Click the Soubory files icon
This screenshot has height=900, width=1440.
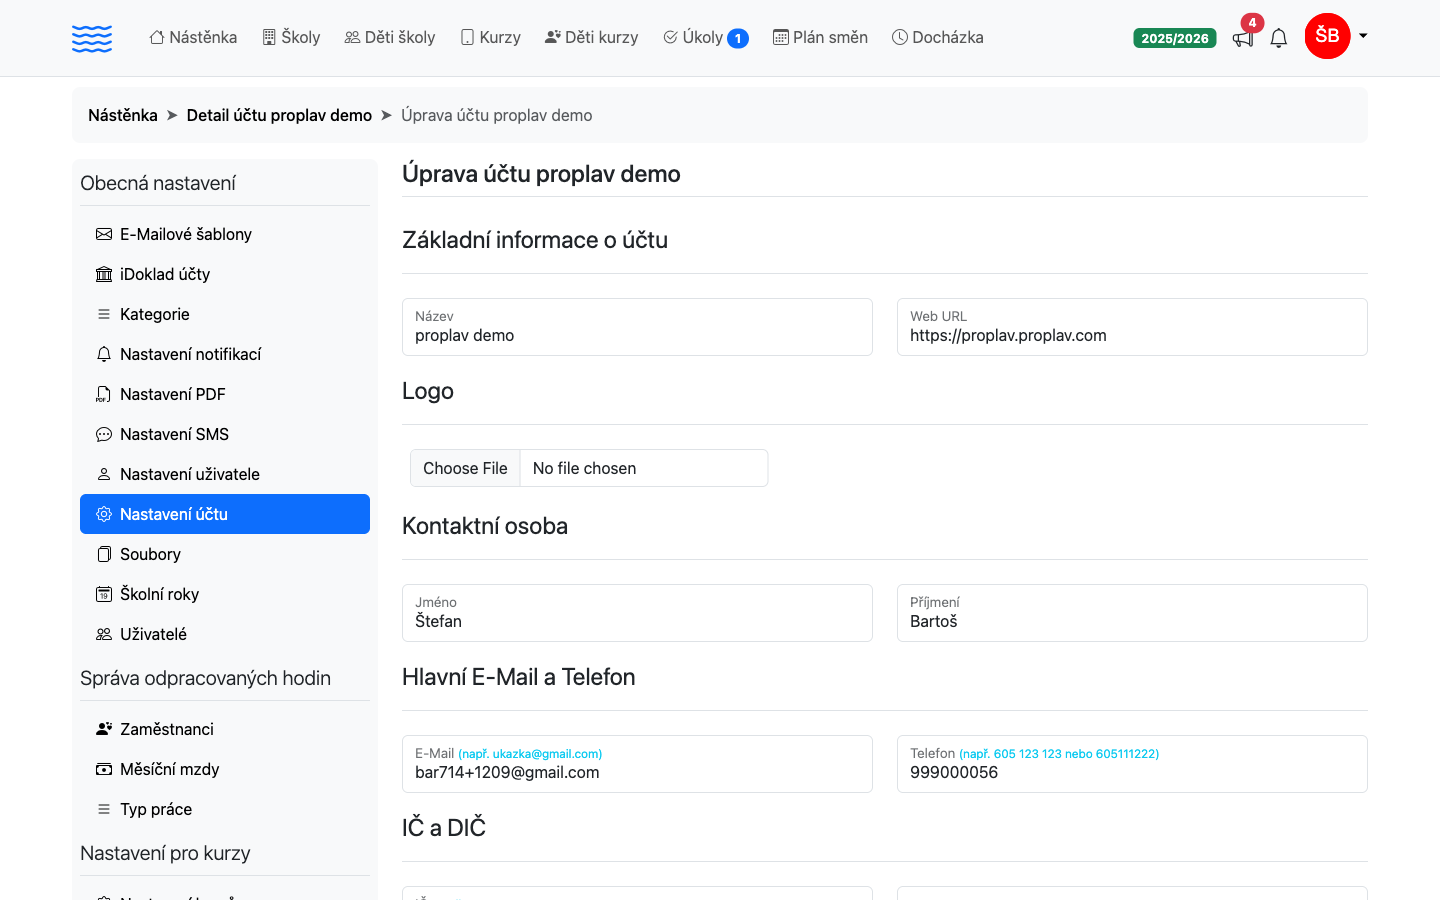coord(104,554)
